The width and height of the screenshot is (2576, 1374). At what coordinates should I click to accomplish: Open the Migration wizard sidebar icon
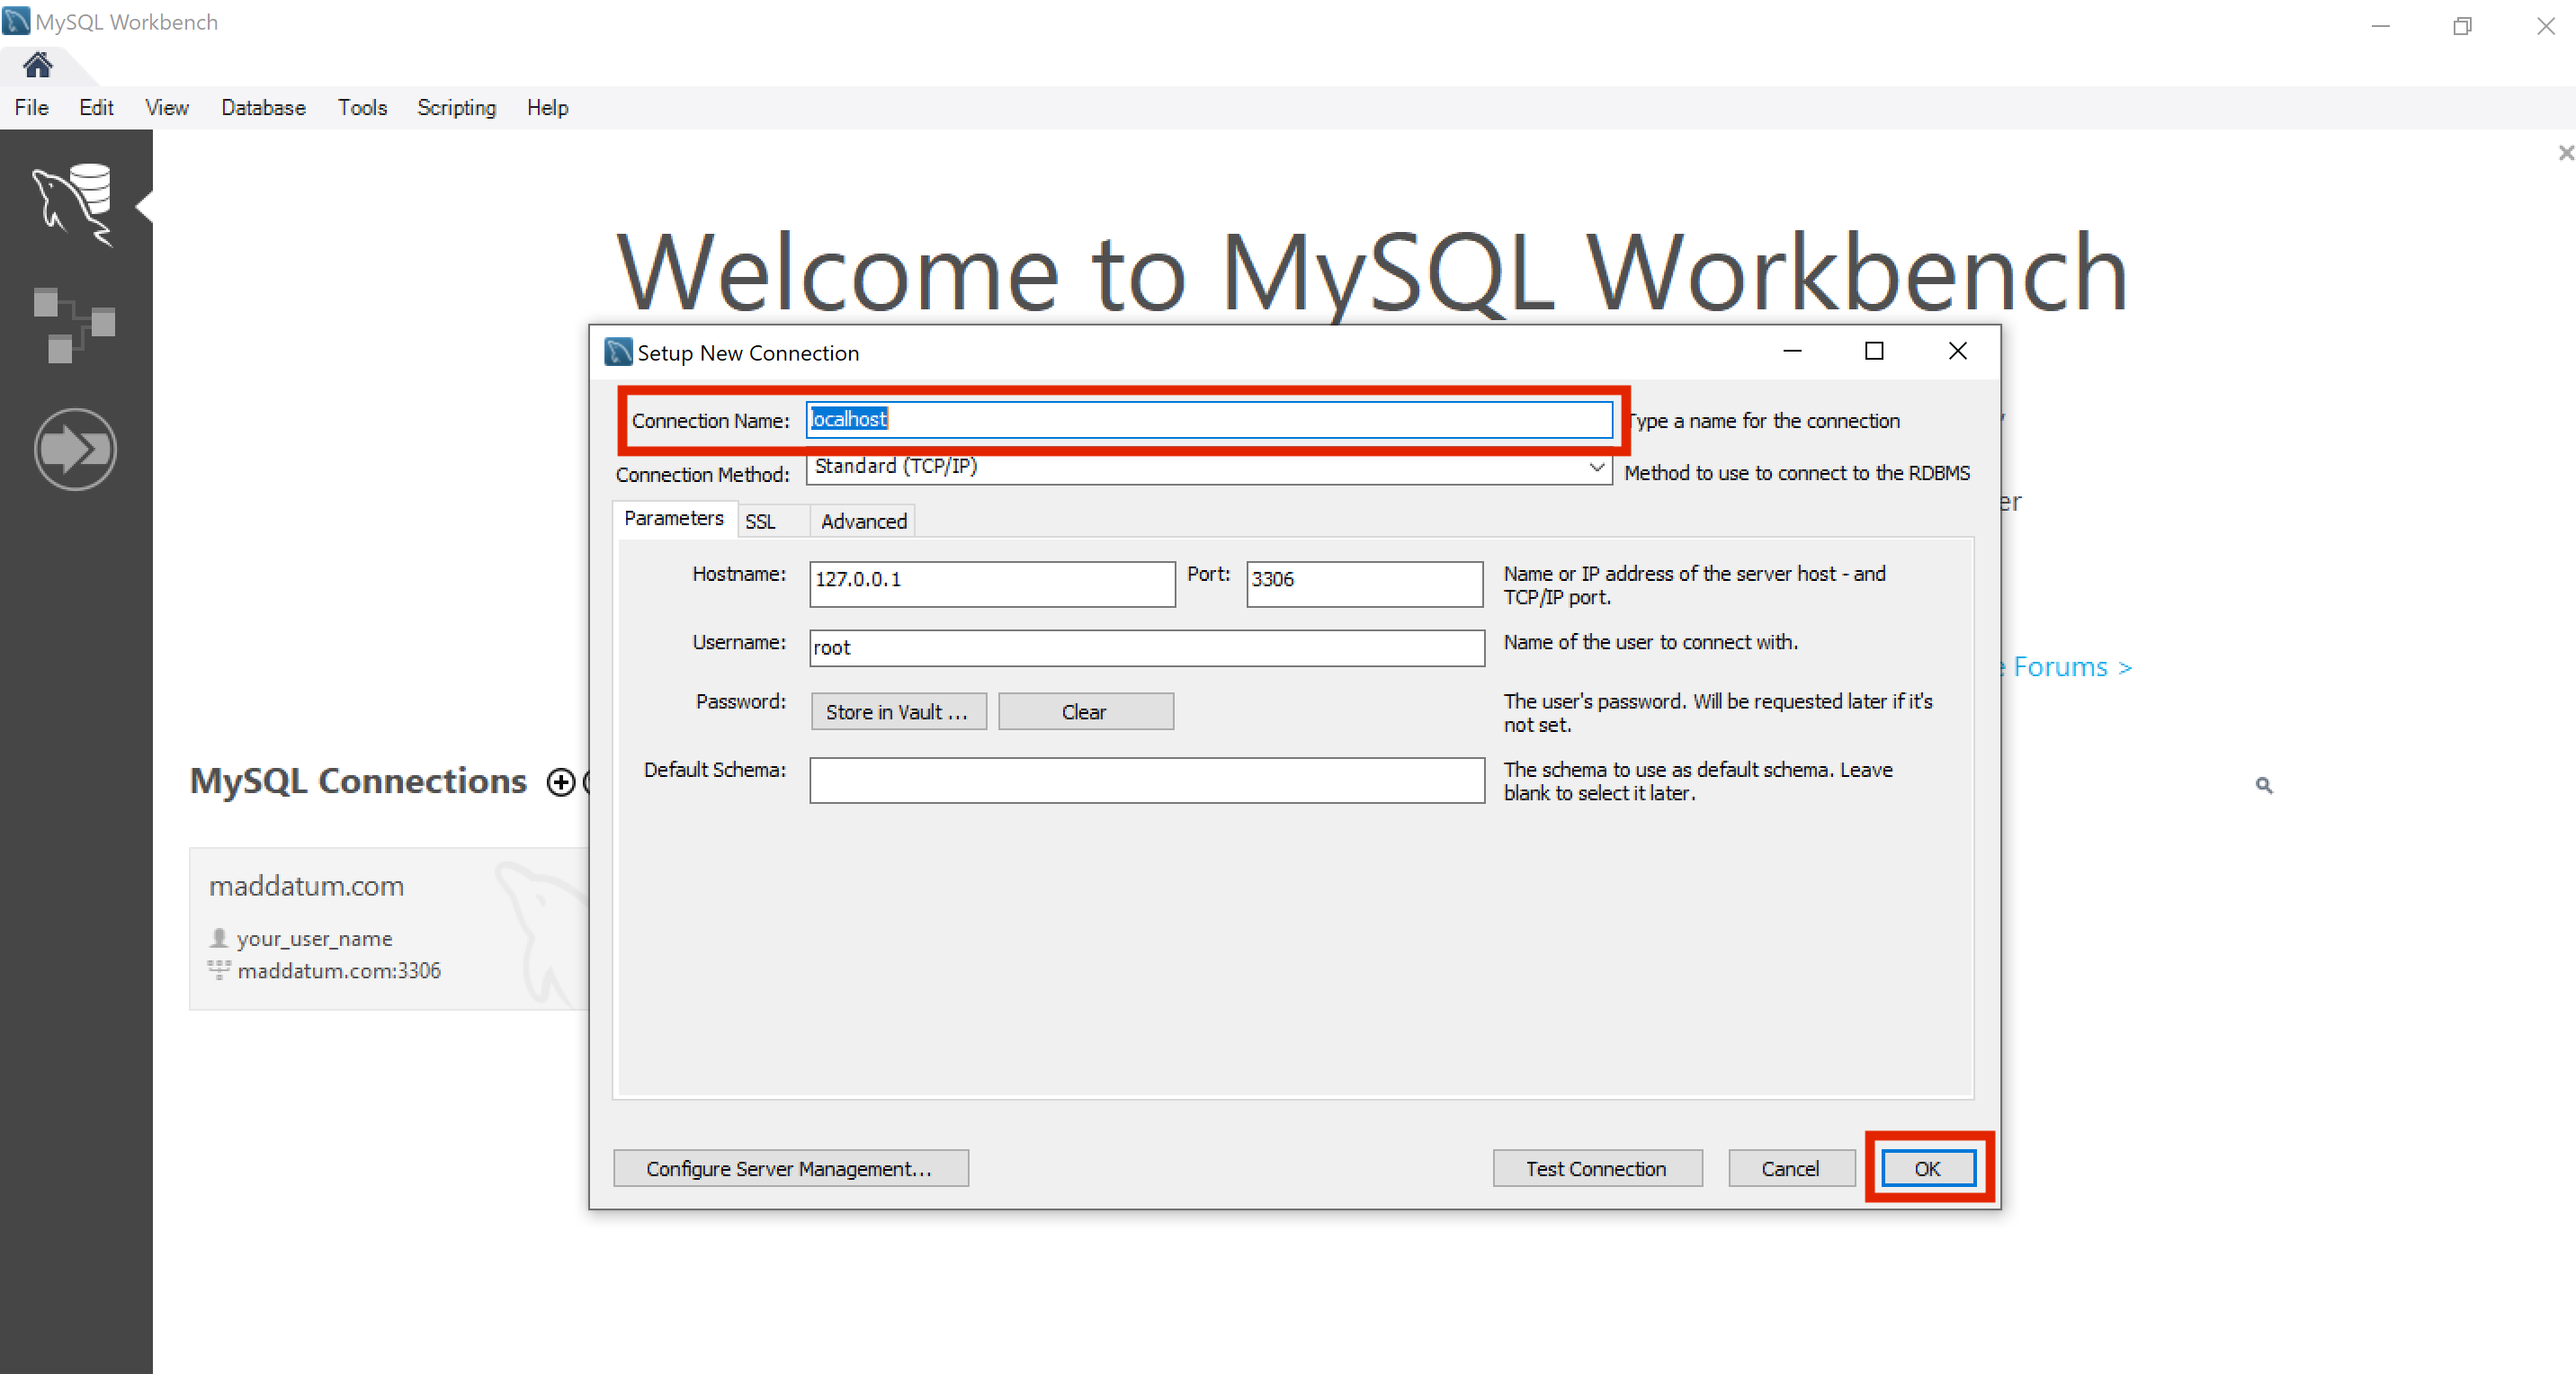75,449
